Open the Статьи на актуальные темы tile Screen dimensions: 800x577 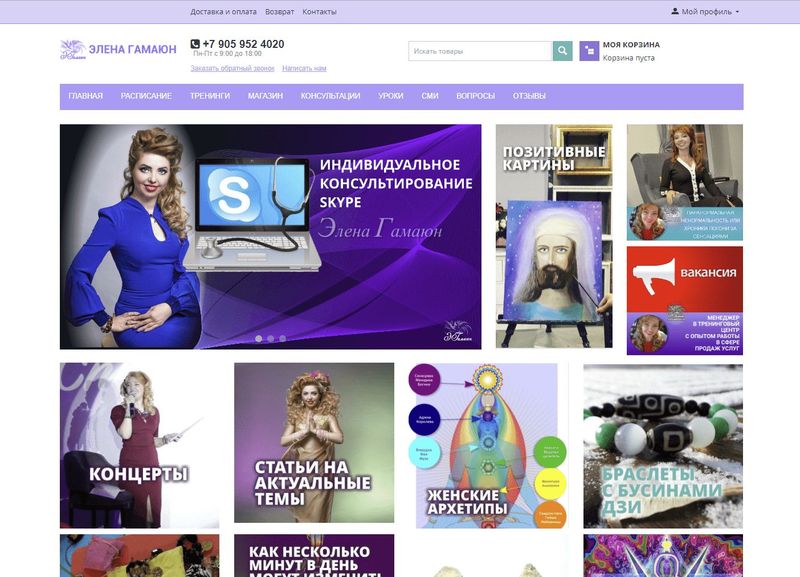[x=314, y=443]
